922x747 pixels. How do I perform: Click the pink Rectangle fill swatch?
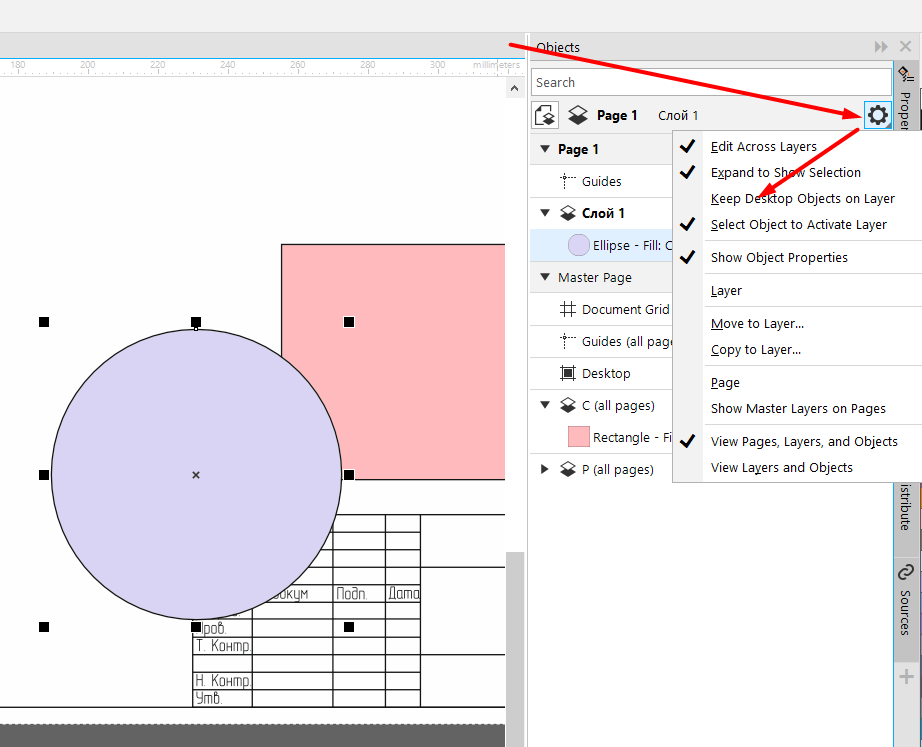tap(578, 437)
